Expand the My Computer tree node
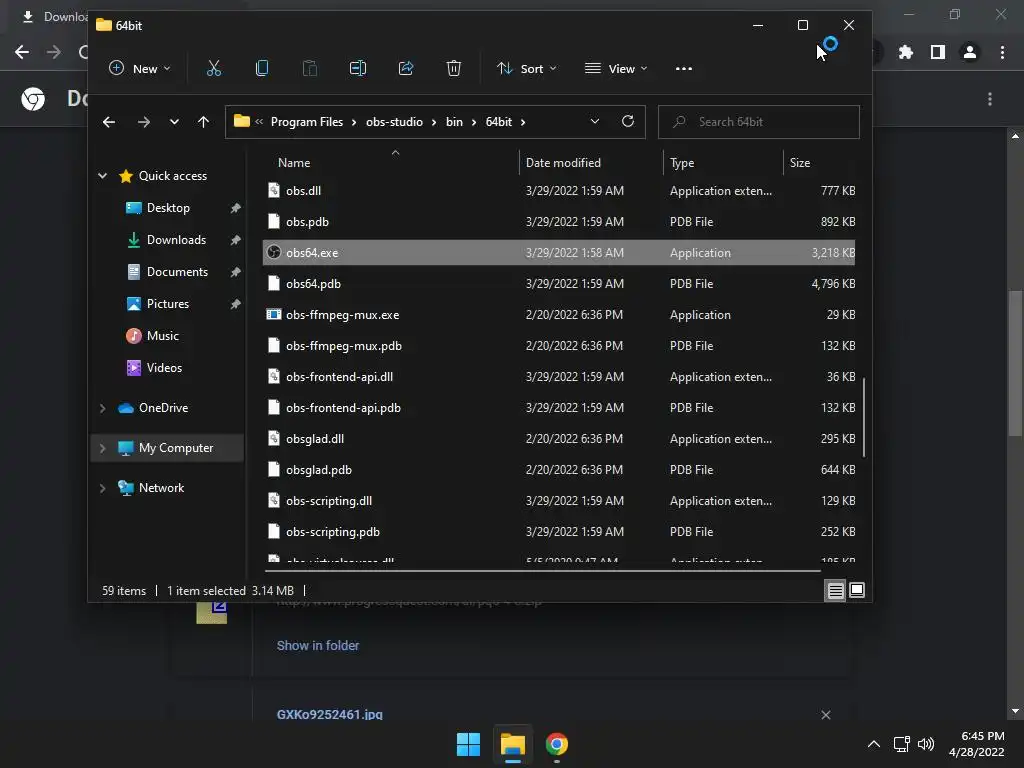 pyautogui.click(x=103, y=448)
